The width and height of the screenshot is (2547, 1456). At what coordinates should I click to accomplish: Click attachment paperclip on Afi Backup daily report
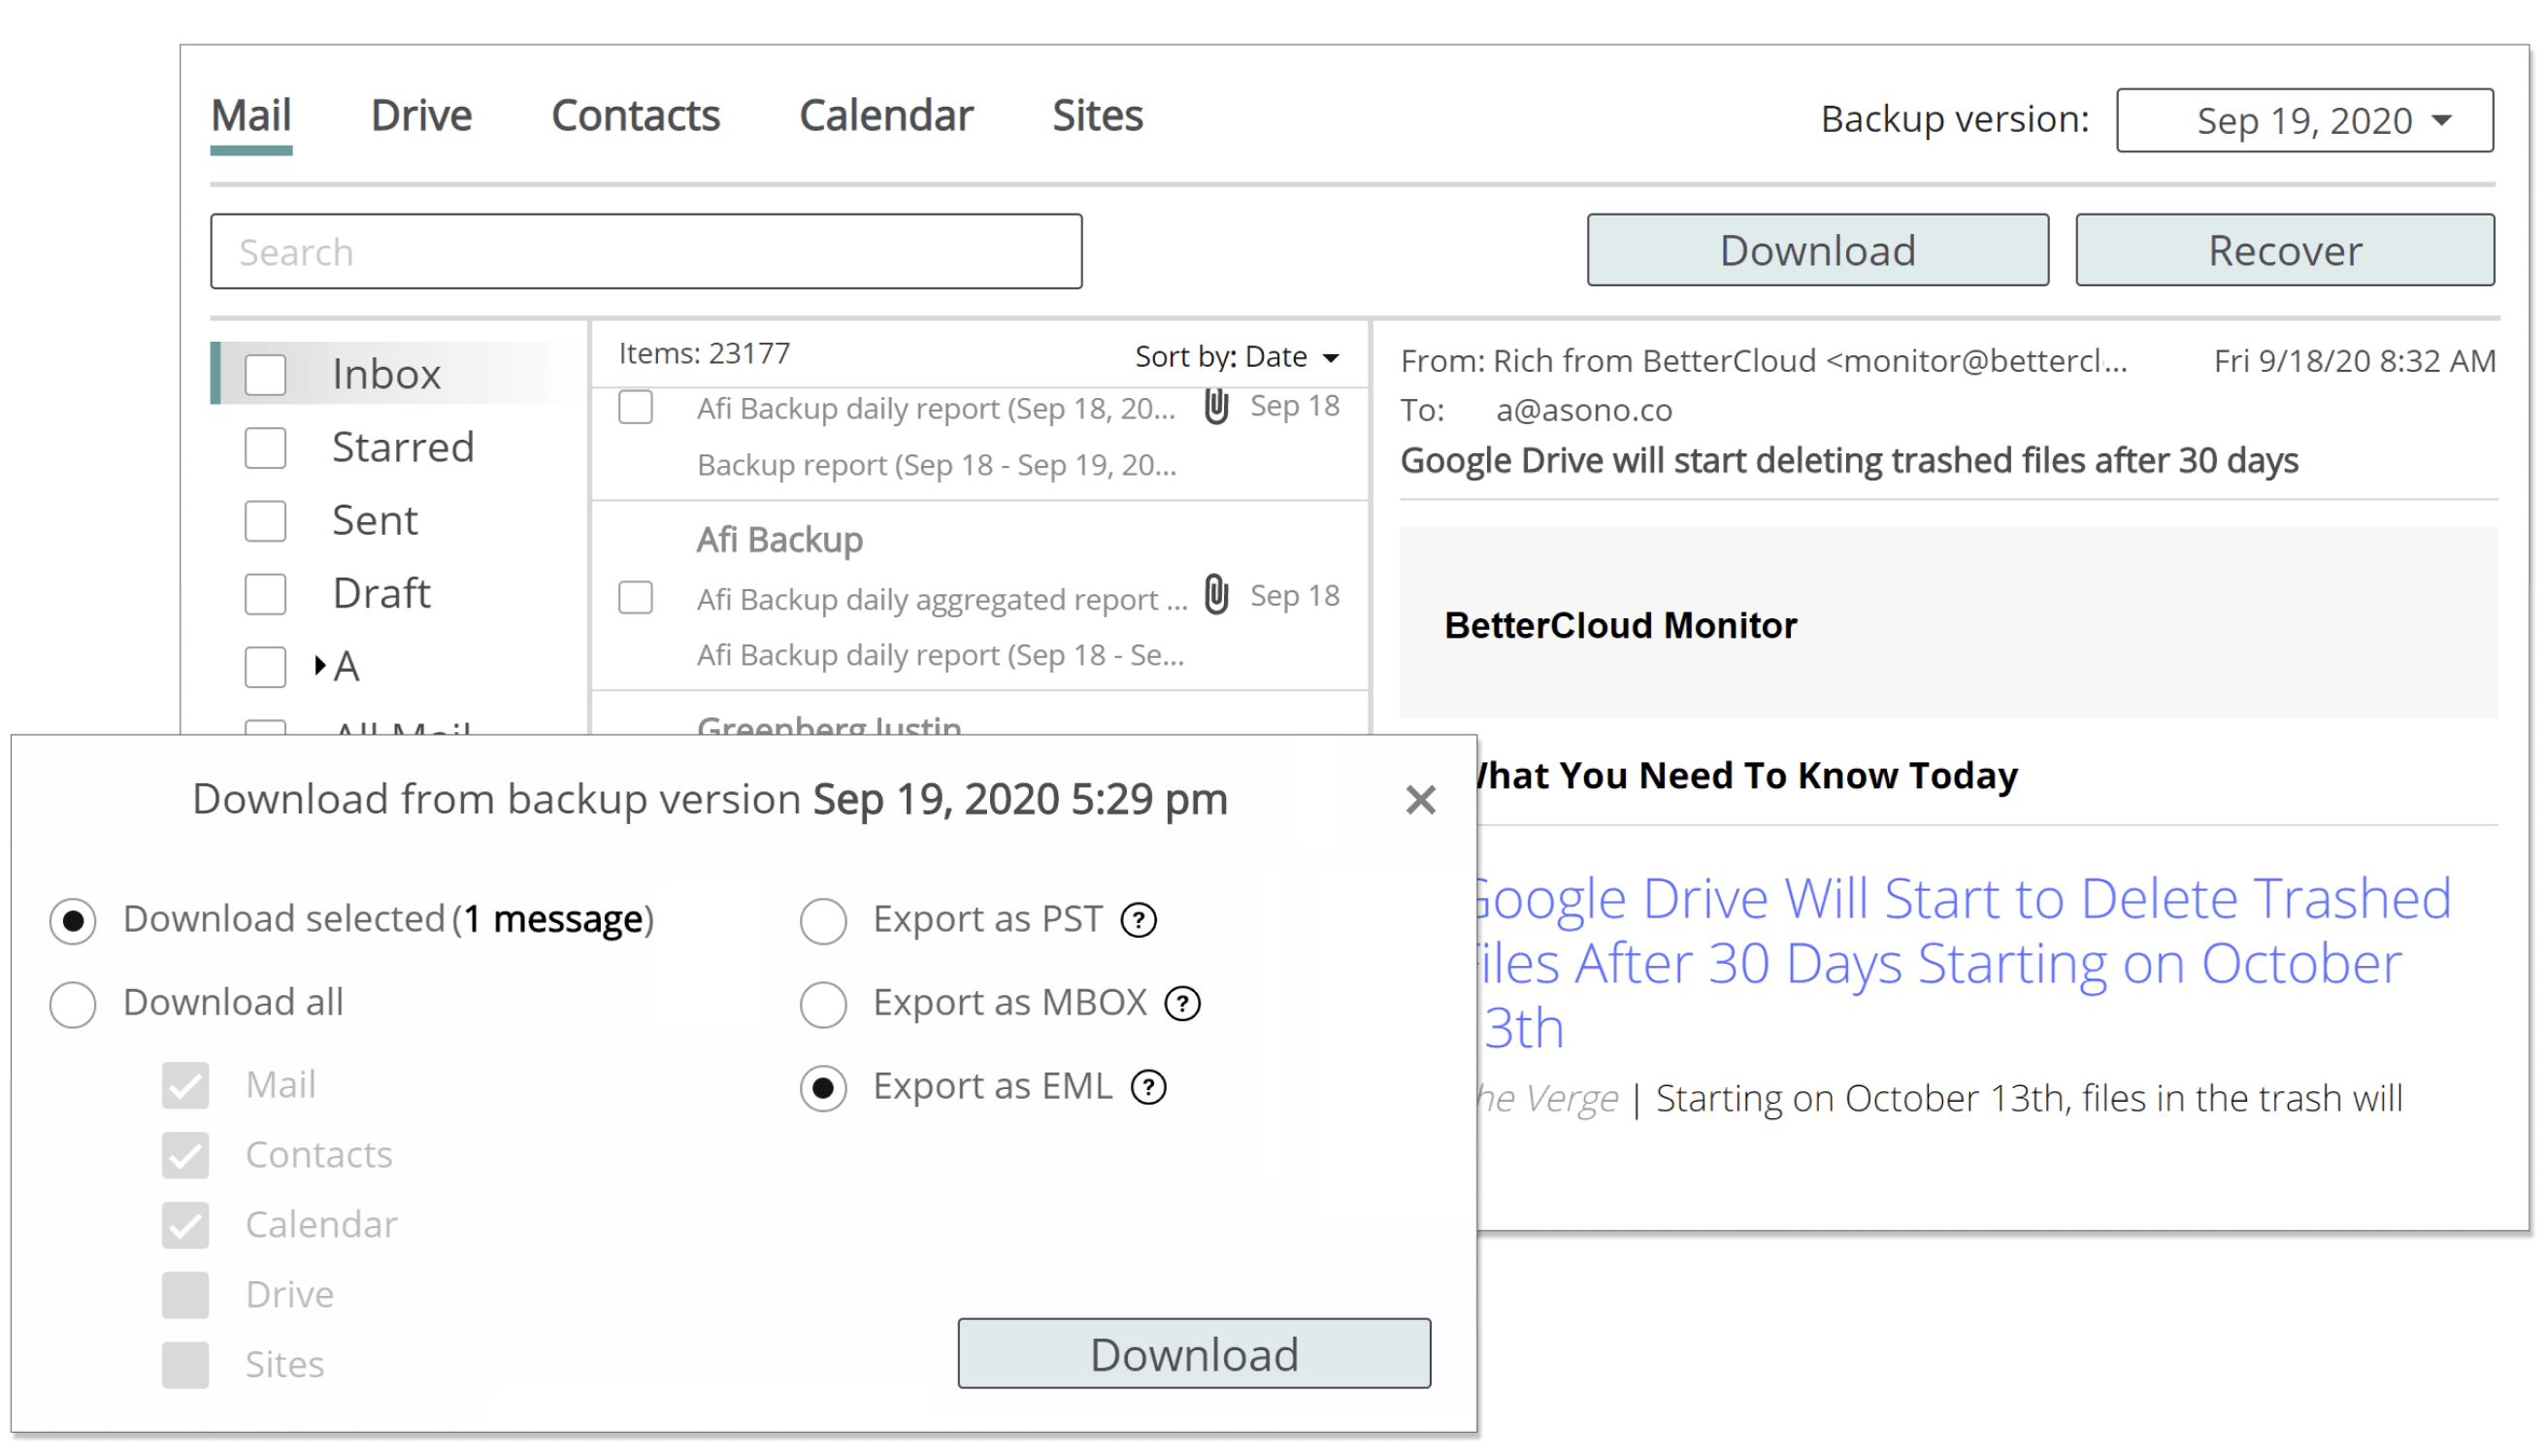point(1216,407)
